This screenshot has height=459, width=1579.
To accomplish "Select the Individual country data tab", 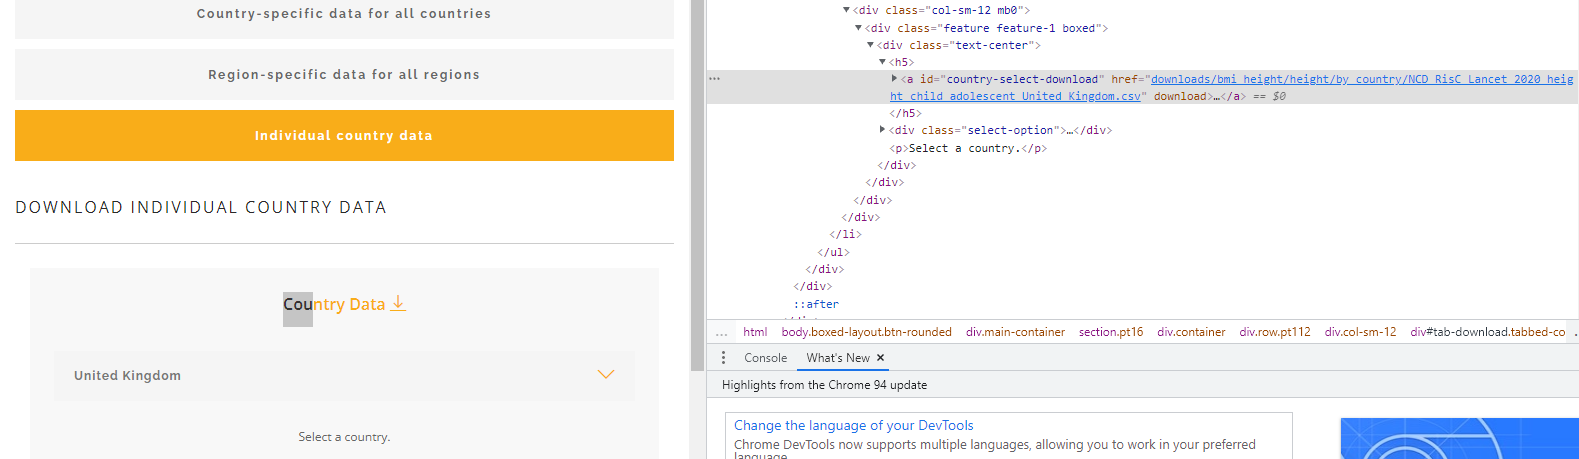I will click(344, 136).
